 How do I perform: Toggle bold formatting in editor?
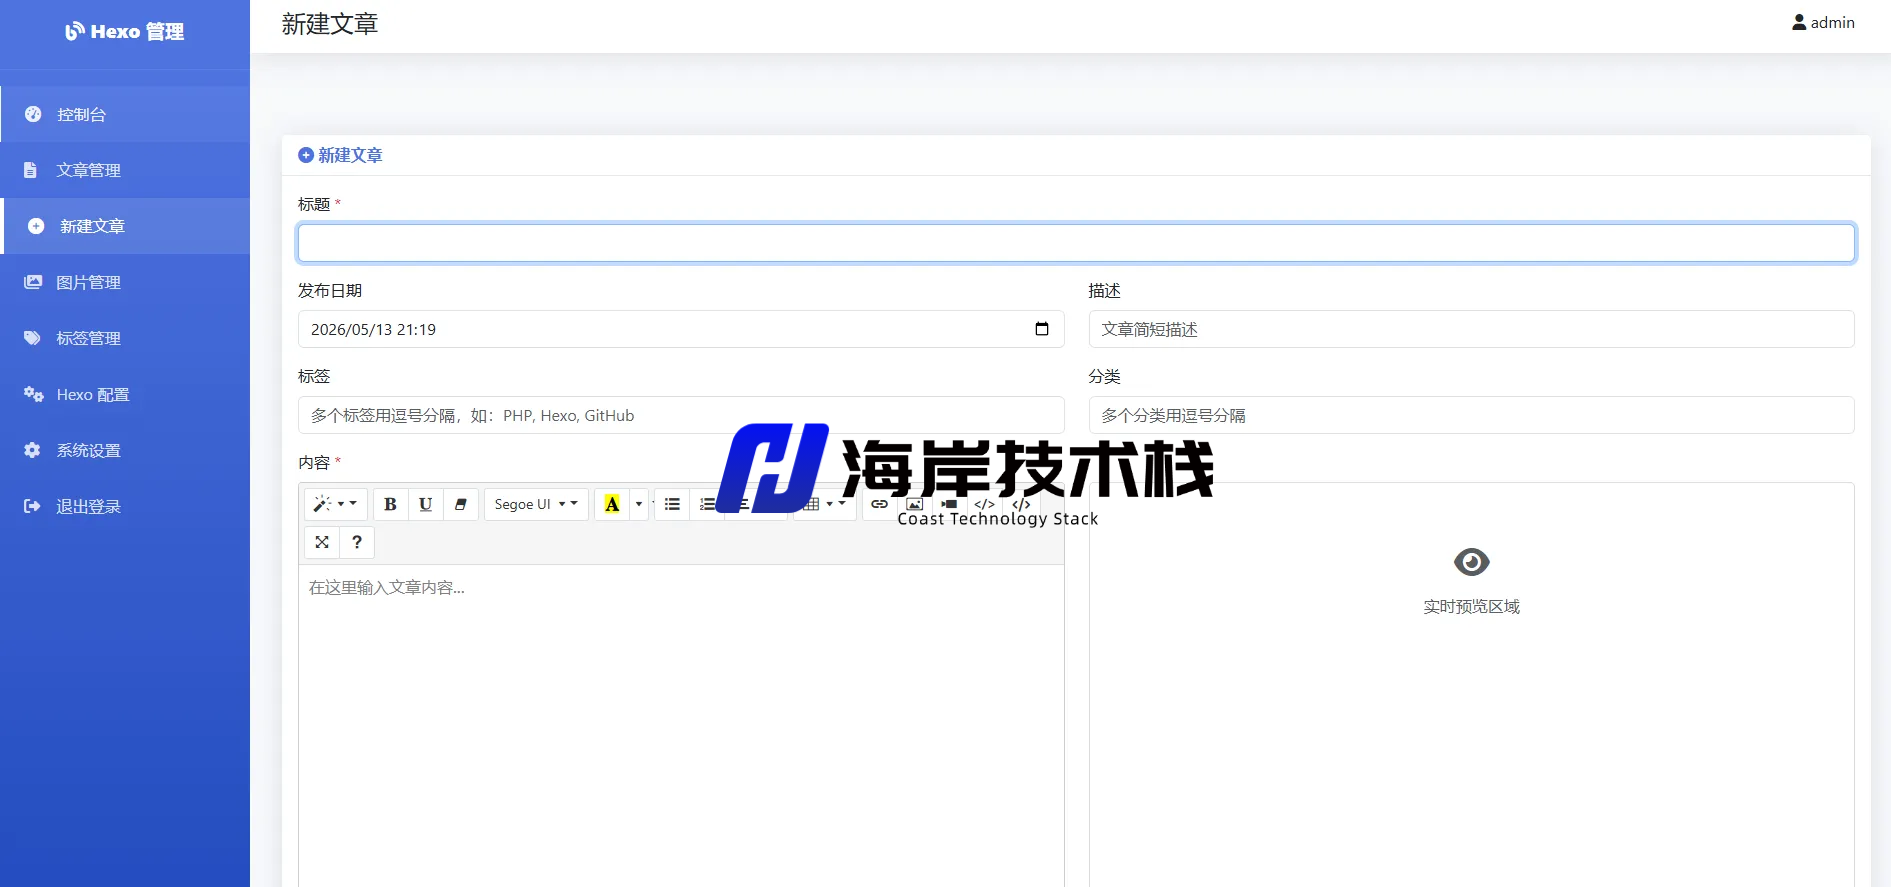[391, 504]
